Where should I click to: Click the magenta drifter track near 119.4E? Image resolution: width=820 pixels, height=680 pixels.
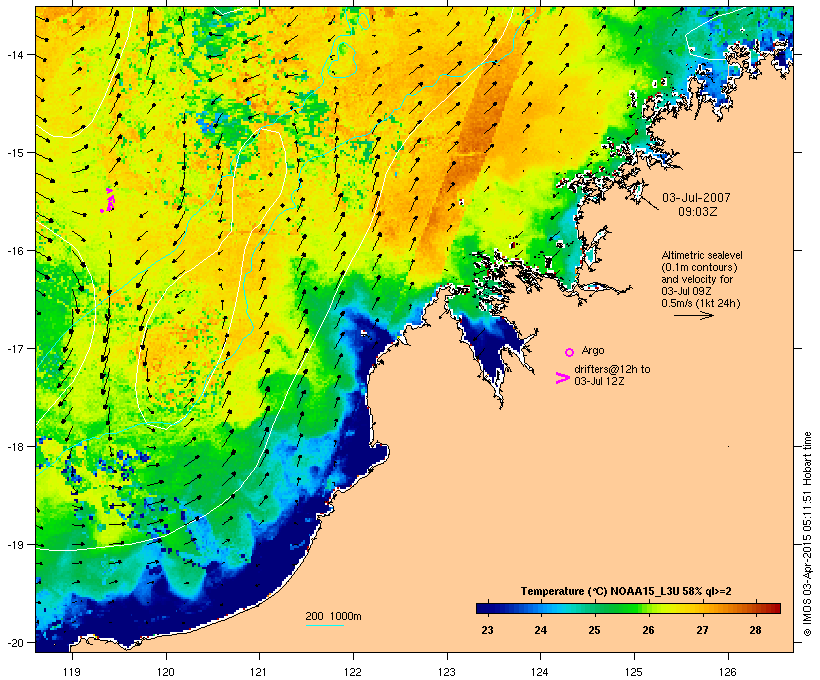pyautogui.click(x=108, y=201)
